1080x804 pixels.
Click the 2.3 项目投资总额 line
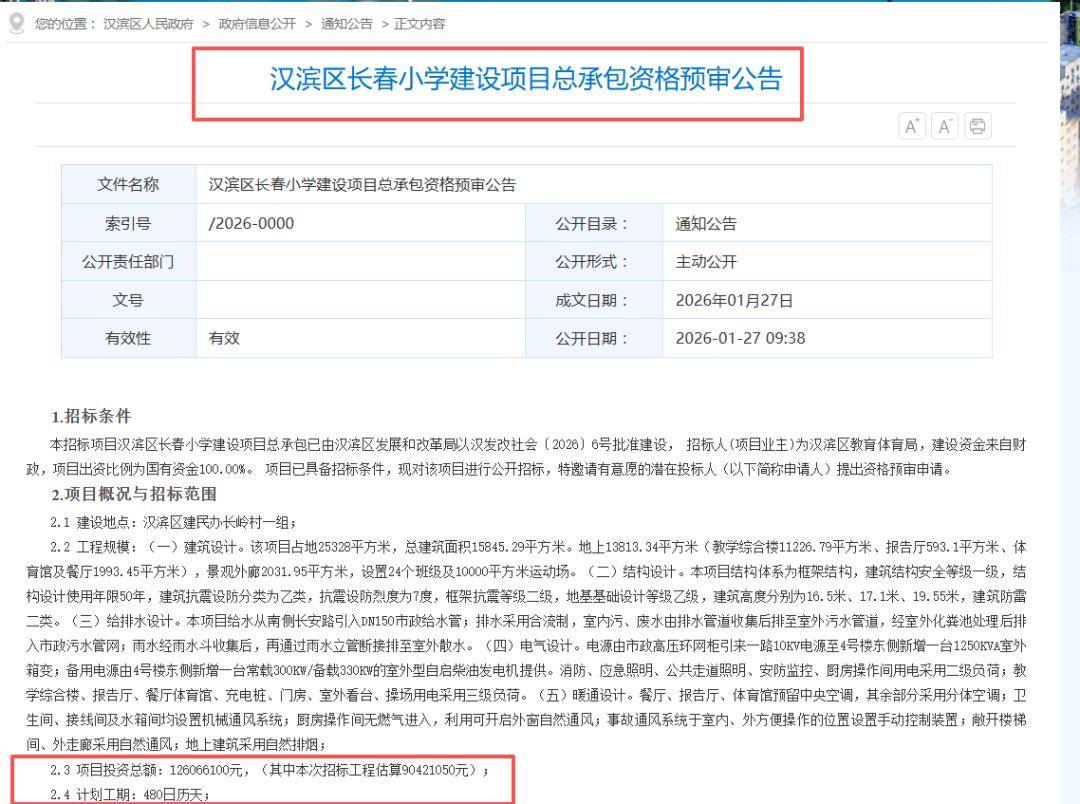tap(270, 770)
